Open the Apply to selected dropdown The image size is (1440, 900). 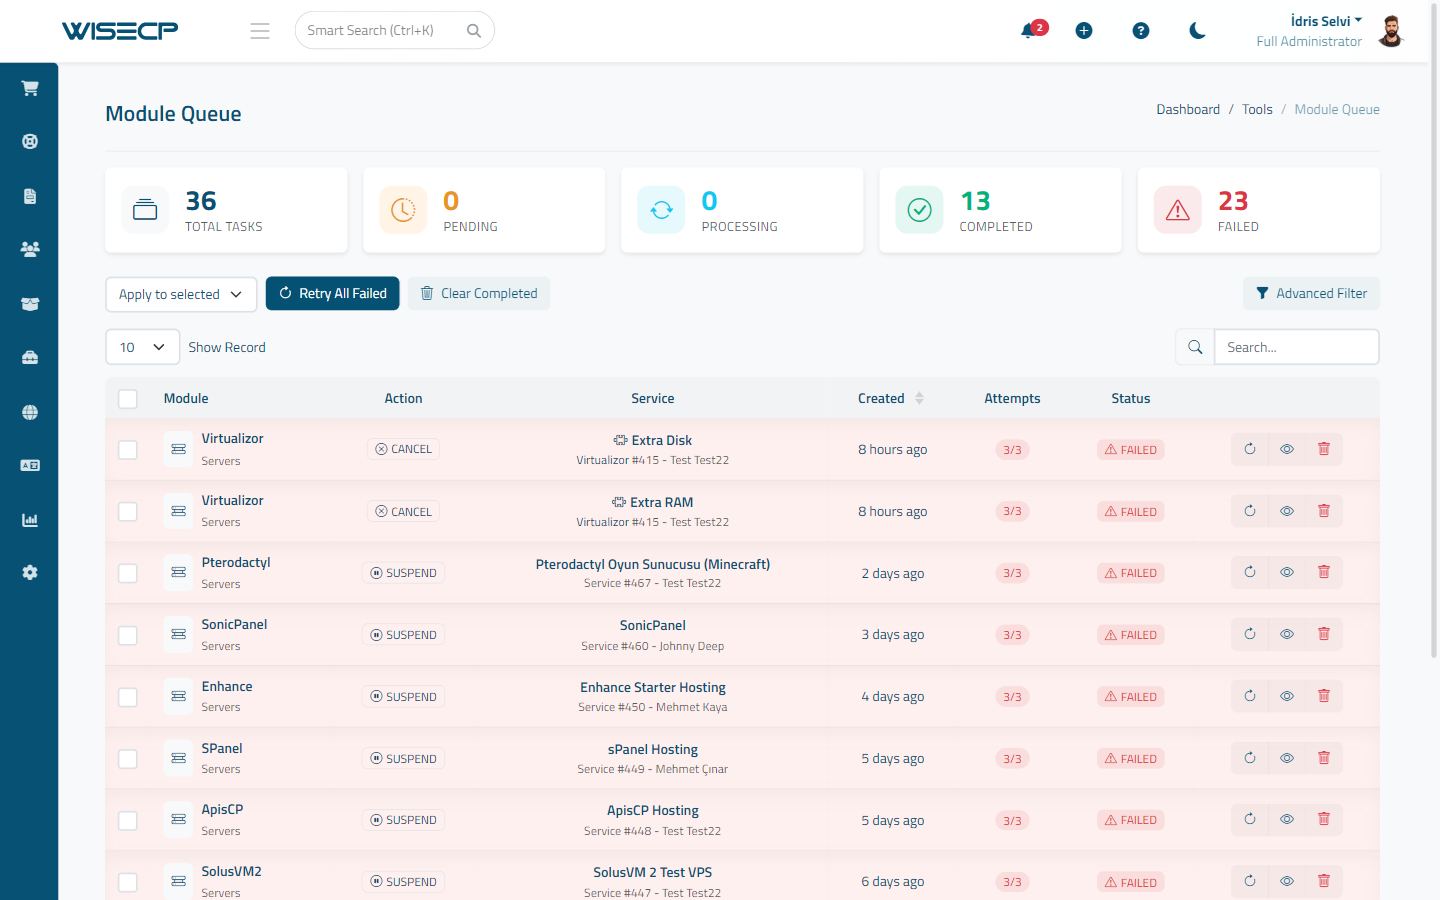click(x=181, y=294)
